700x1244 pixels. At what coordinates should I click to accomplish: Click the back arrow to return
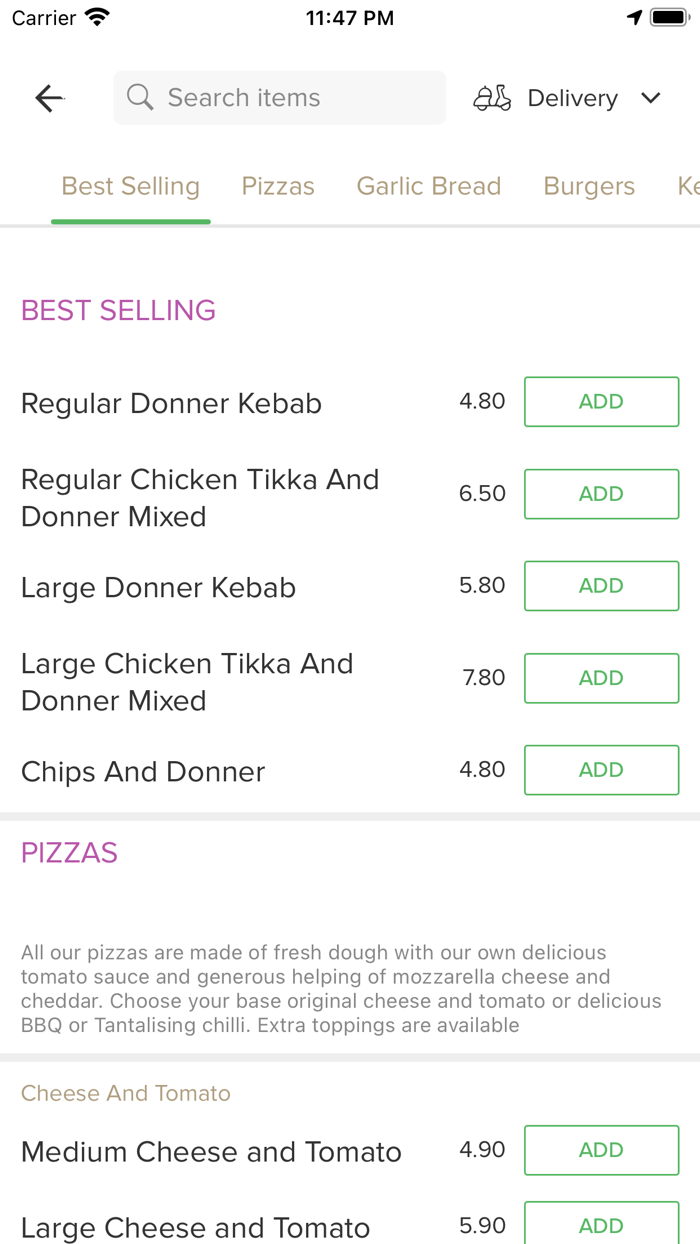(49, 97)
